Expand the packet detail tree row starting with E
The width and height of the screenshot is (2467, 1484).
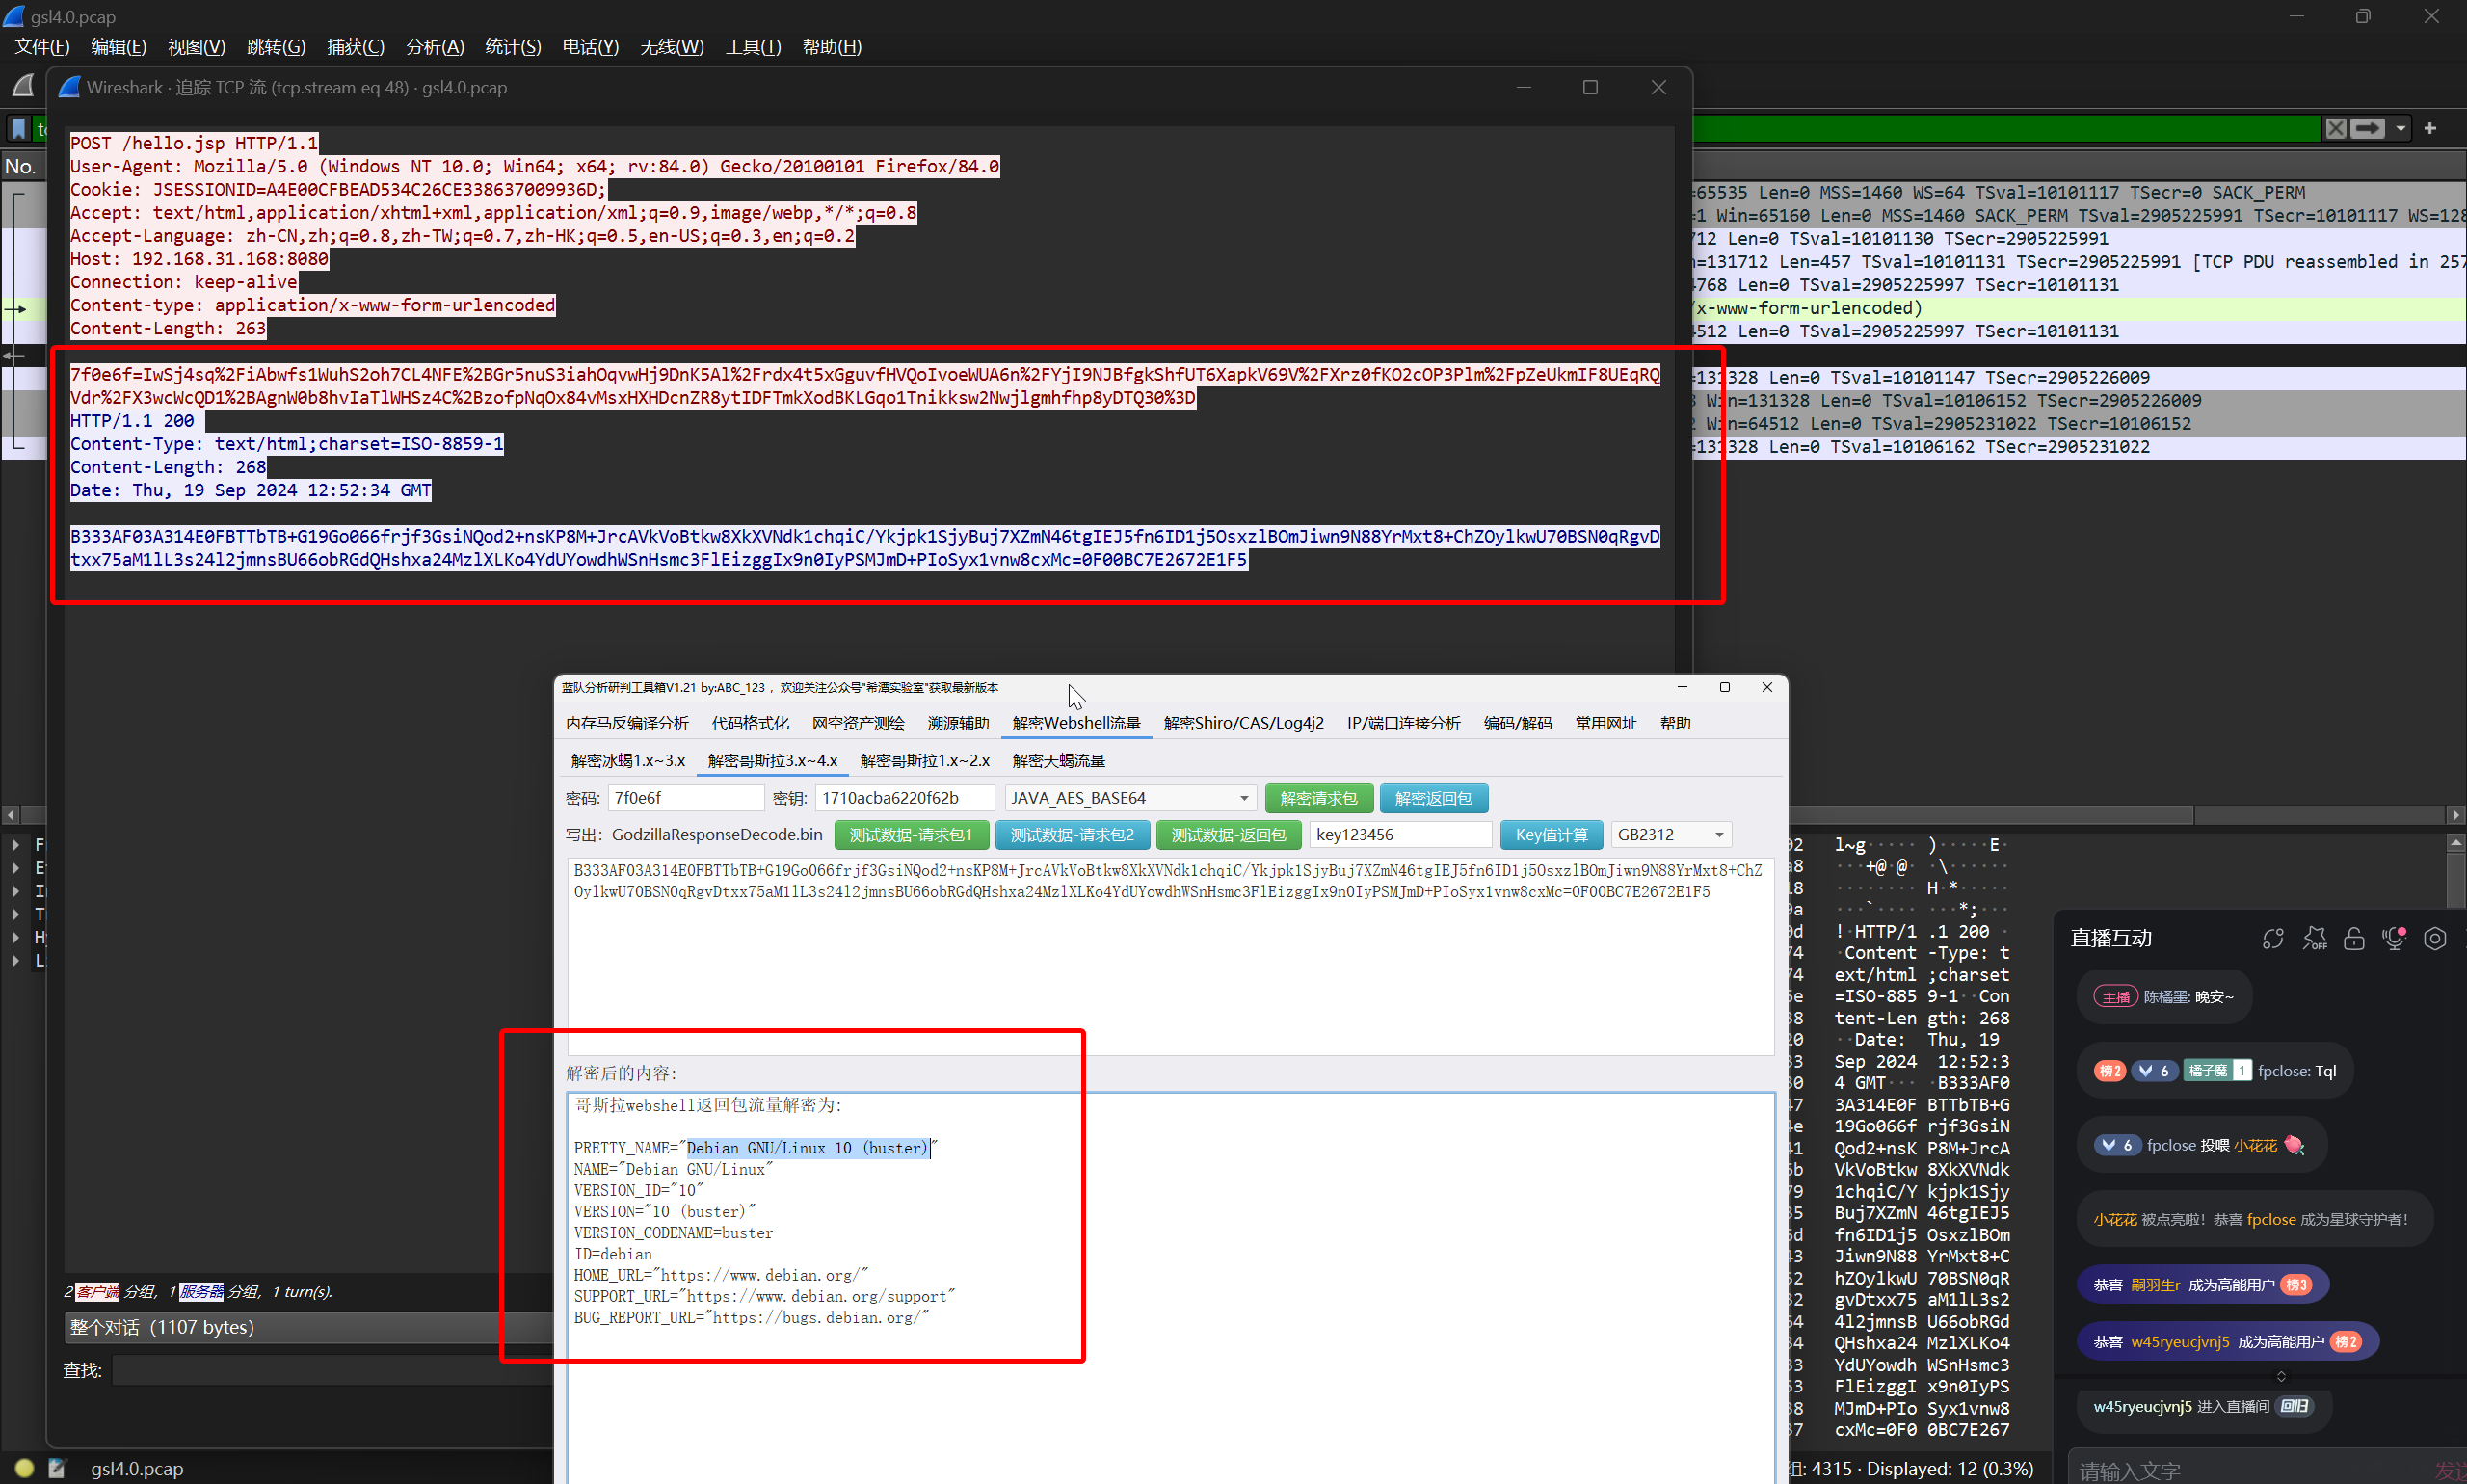(16, 868)
